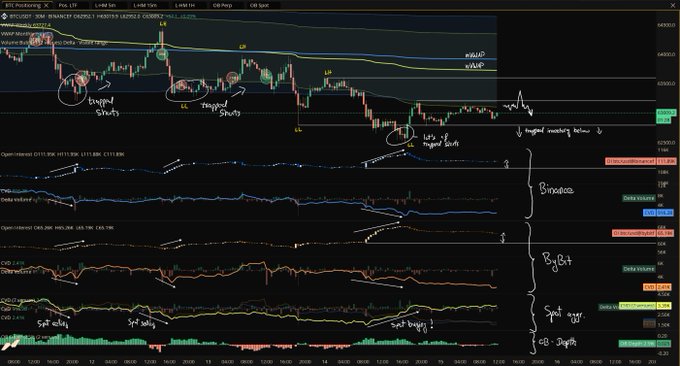Screen dimensions: 680x366
Task: Click the 111.89K open interest value tag
Action: coord(666,161)
